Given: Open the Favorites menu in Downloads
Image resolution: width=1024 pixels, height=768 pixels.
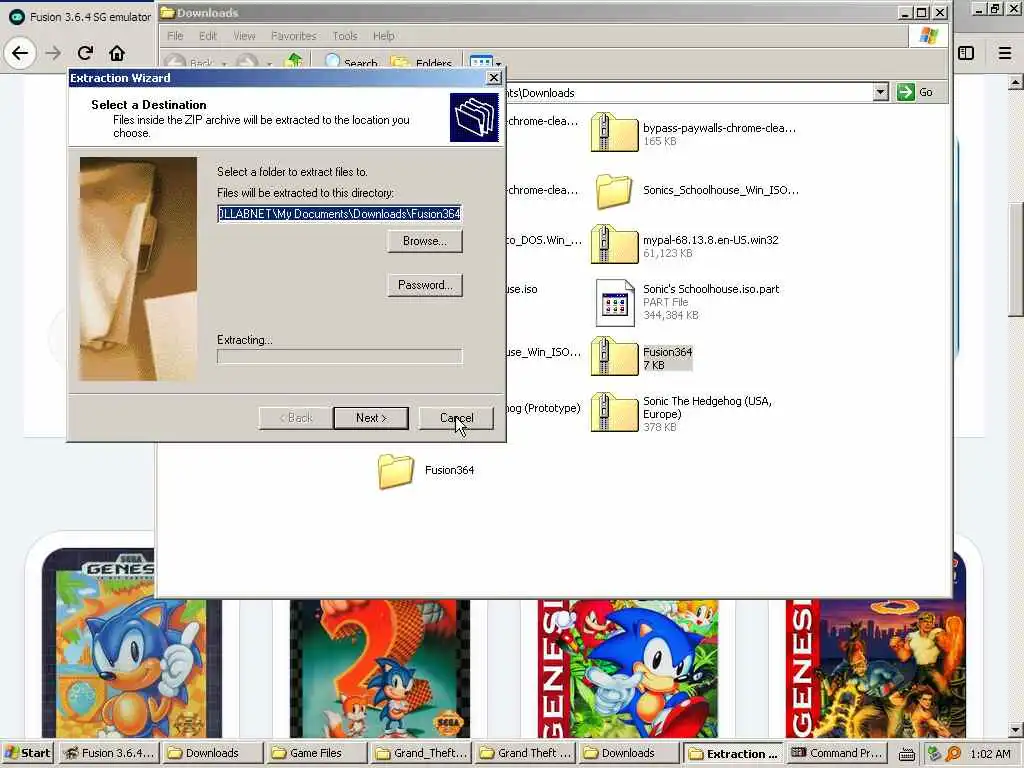Looking at the screenshot, I should [x=294, y=36].
